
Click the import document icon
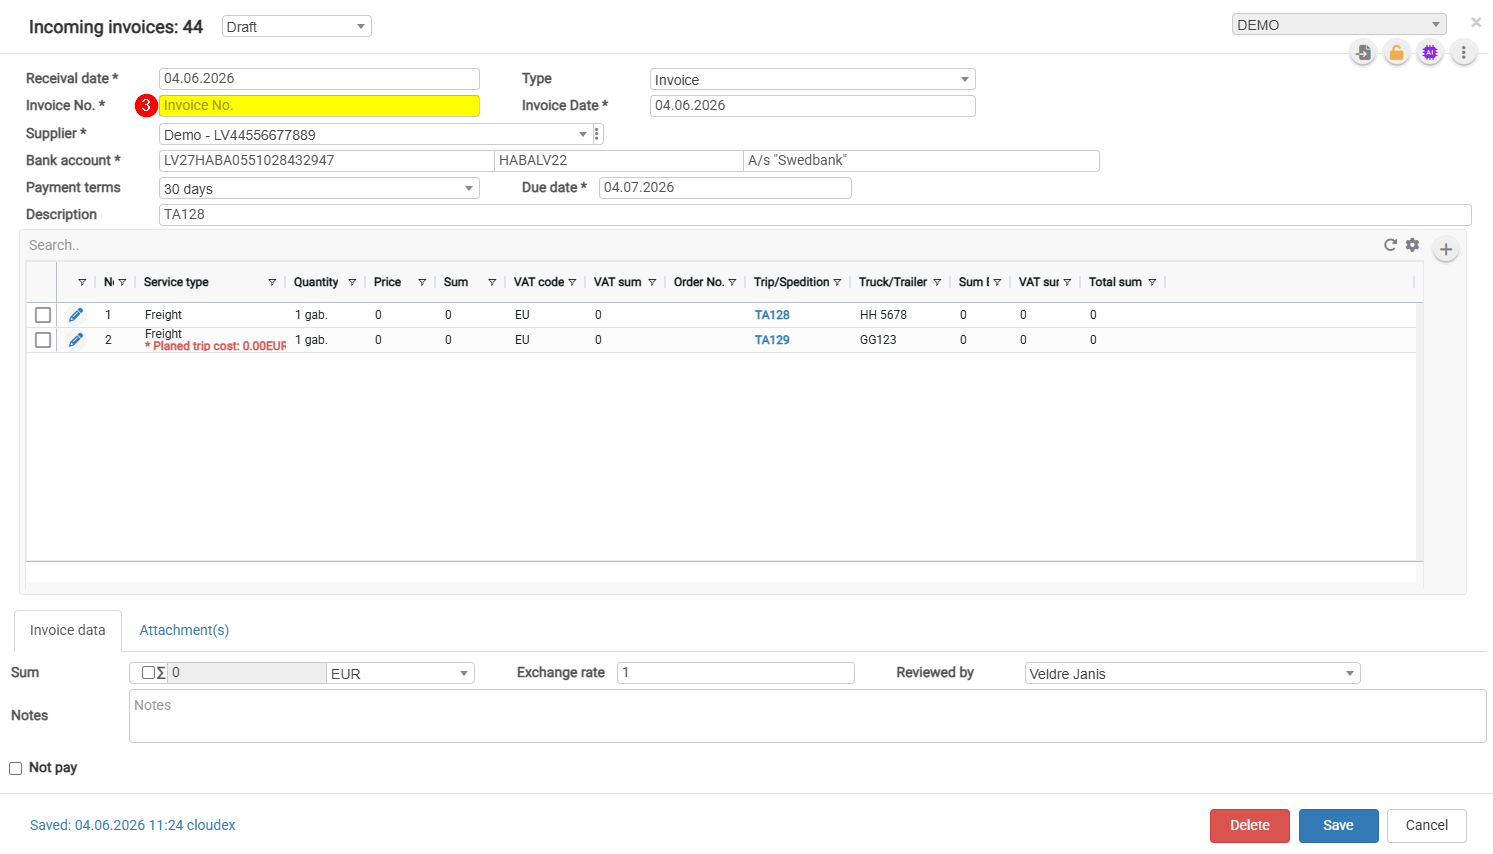[x=1363, y=53]
